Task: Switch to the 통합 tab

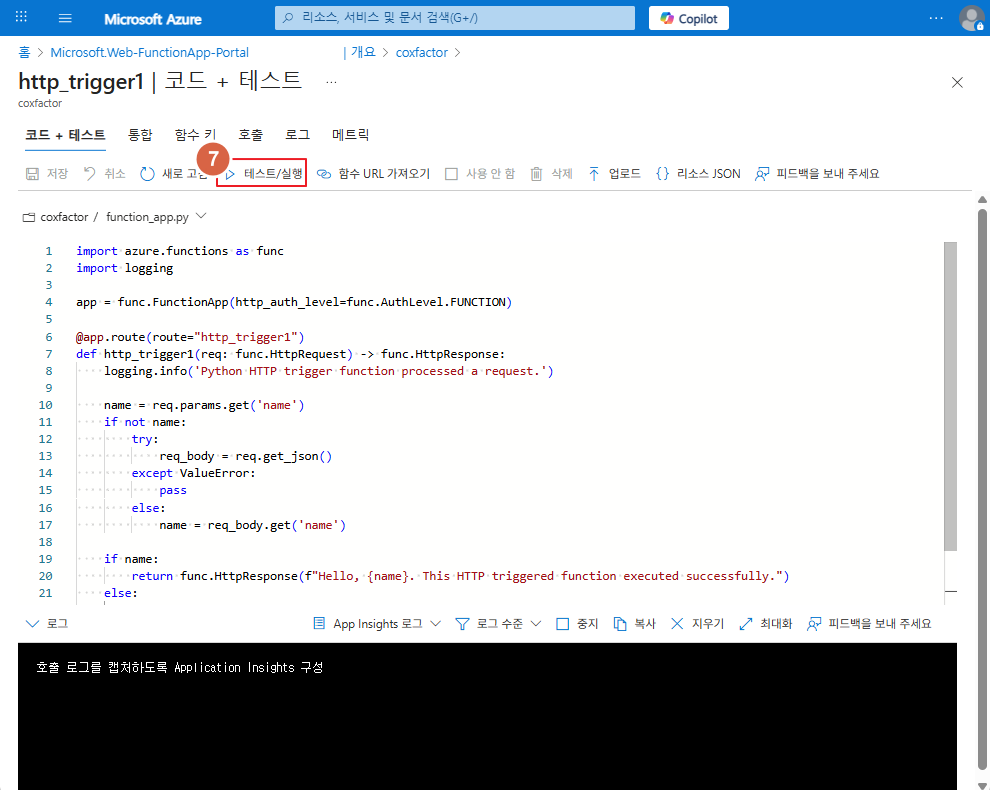Action: click(140, 135)
